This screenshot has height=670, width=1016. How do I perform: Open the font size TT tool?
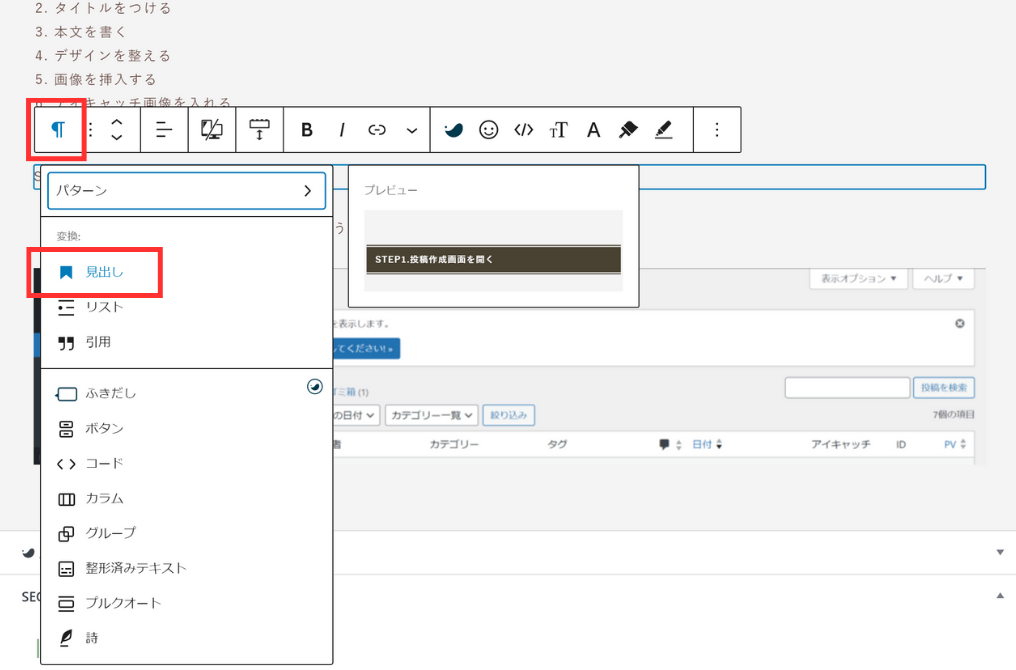tap(558, 130)
